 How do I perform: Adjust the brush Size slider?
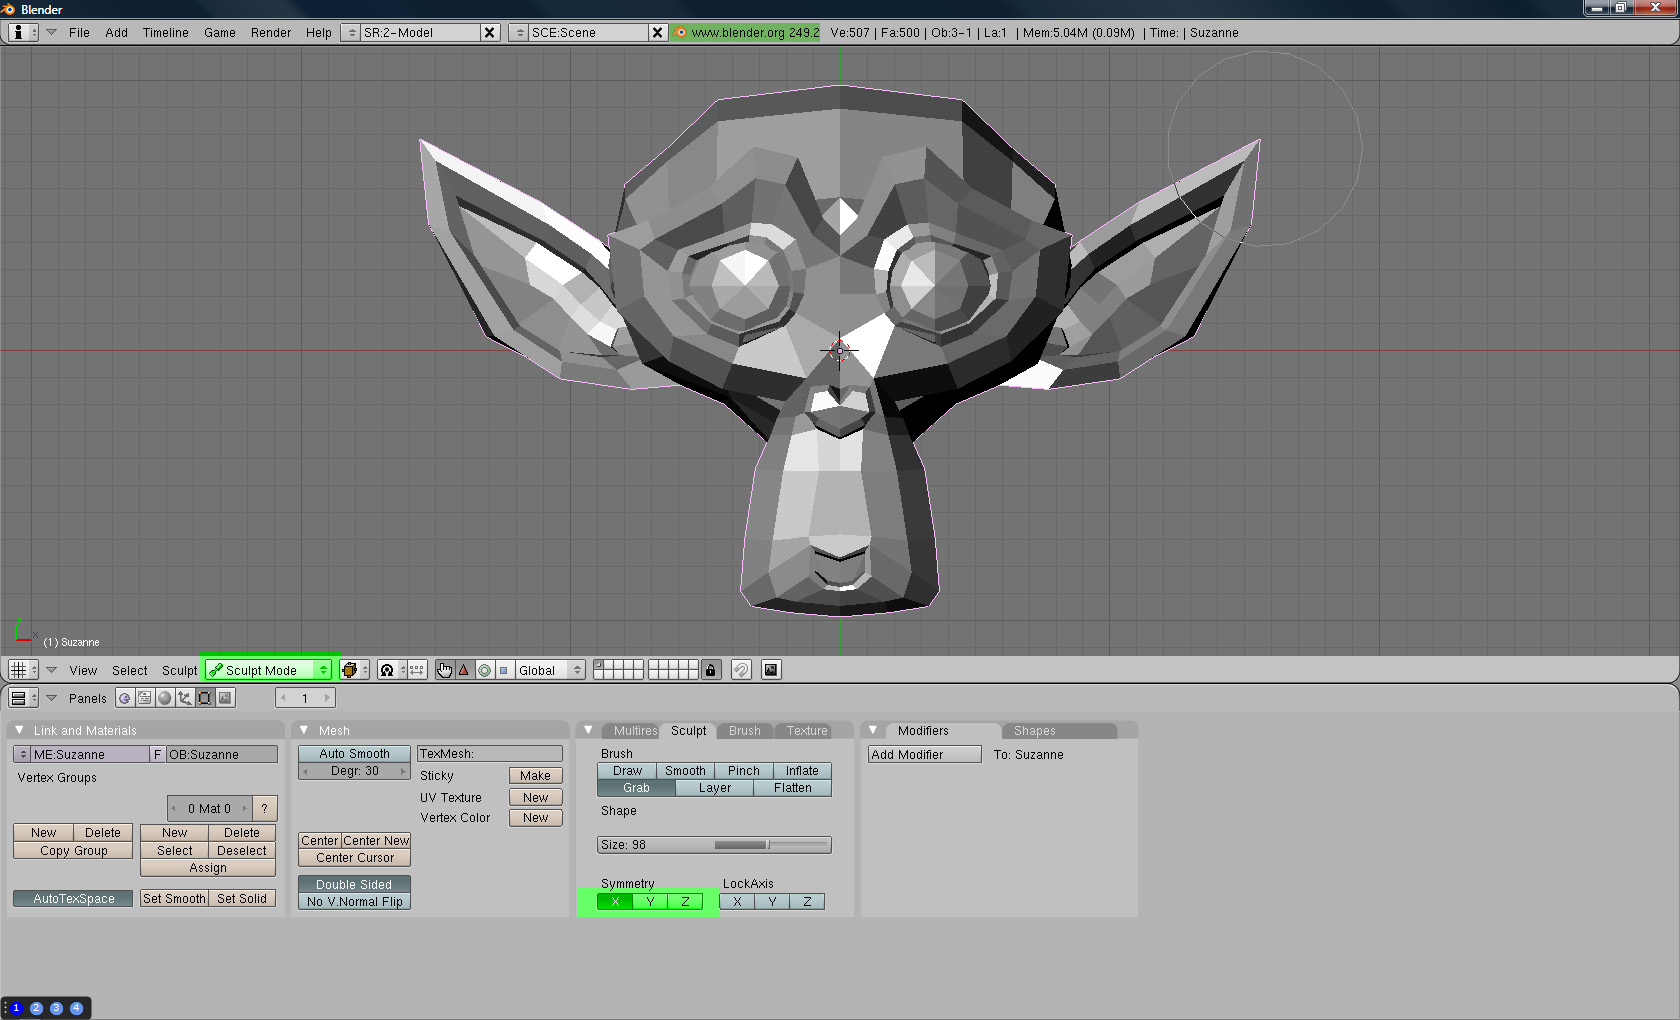(714, 845)
